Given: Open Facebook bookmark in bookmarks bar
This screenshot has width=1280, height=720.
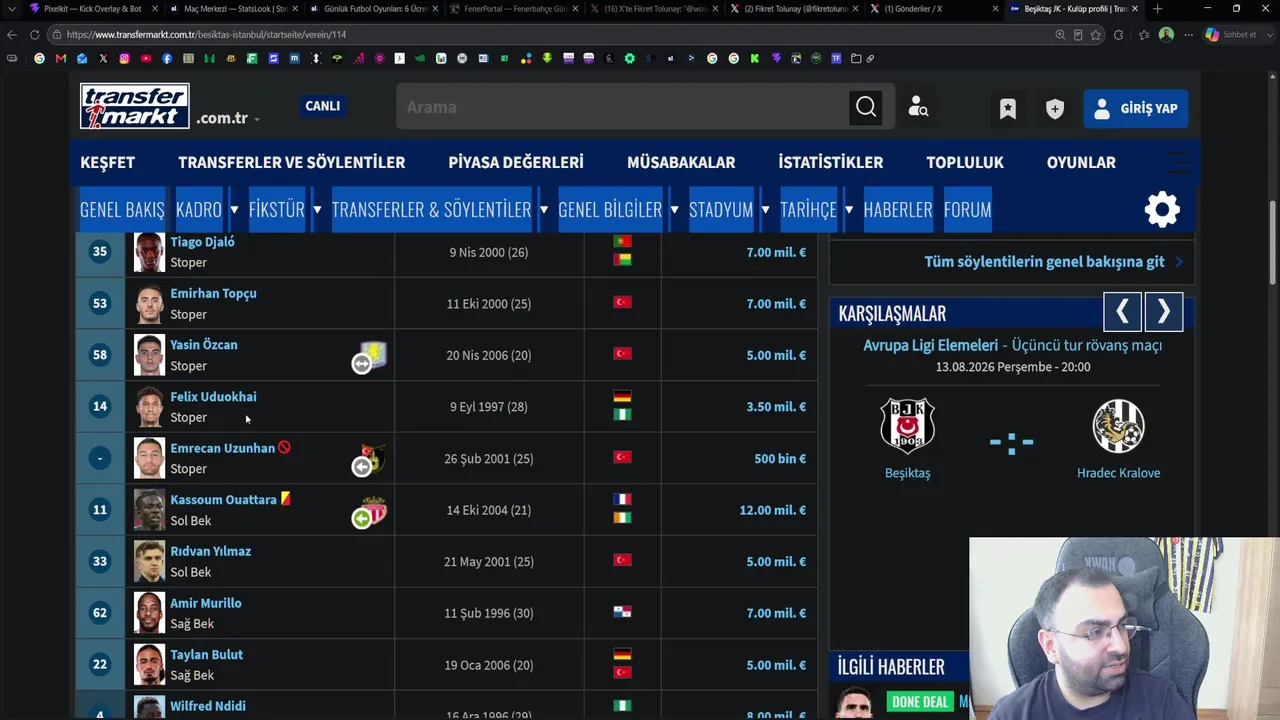Looking at the screenshot, I should tap(166, 59).
